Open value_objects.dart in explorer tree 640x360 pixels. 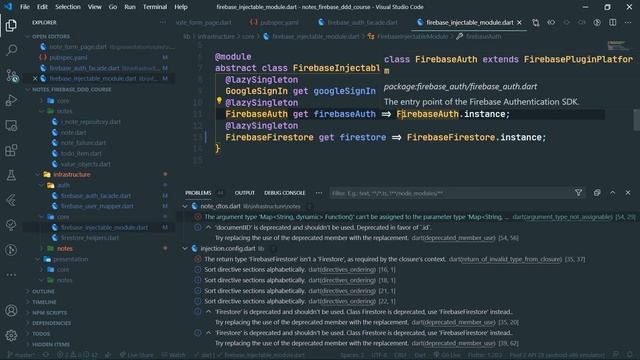[85, 164]
